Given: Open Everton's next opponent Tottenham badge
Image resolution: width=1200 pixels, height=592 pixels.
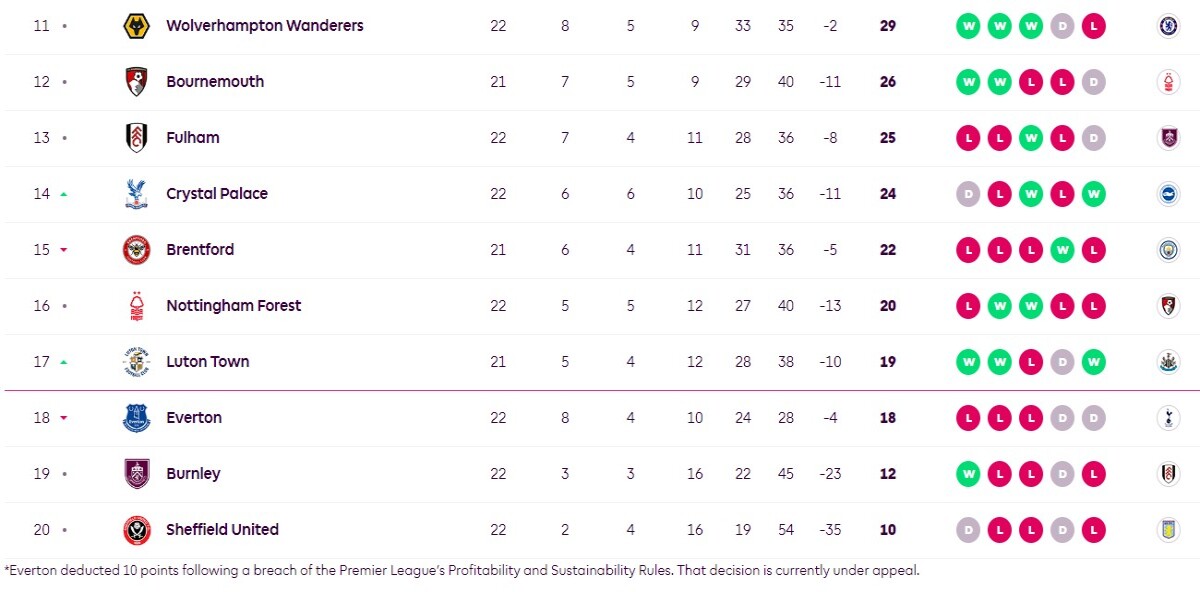Looking at the screenshot, I should 1167,418.
